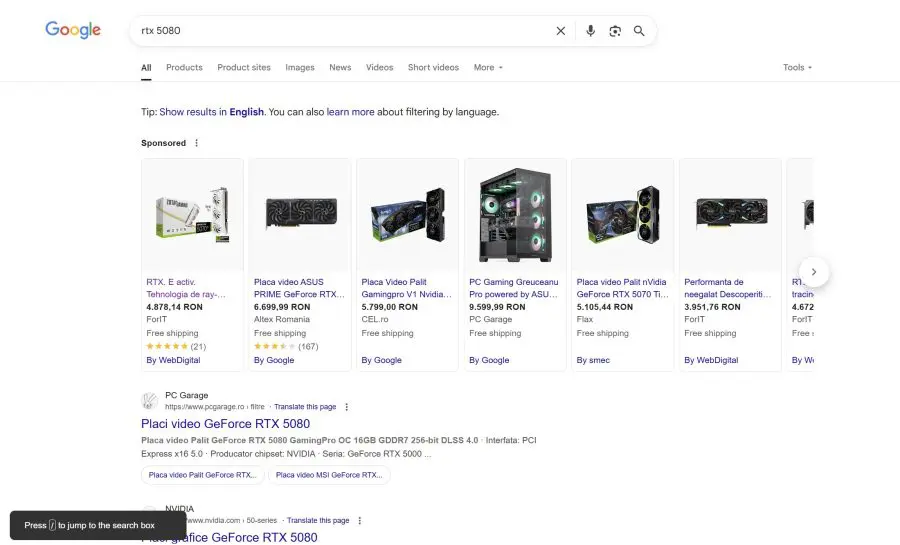Screen dimensions: 900x545
Task: Open PC Garage result three-dot options
Action: 346,407
